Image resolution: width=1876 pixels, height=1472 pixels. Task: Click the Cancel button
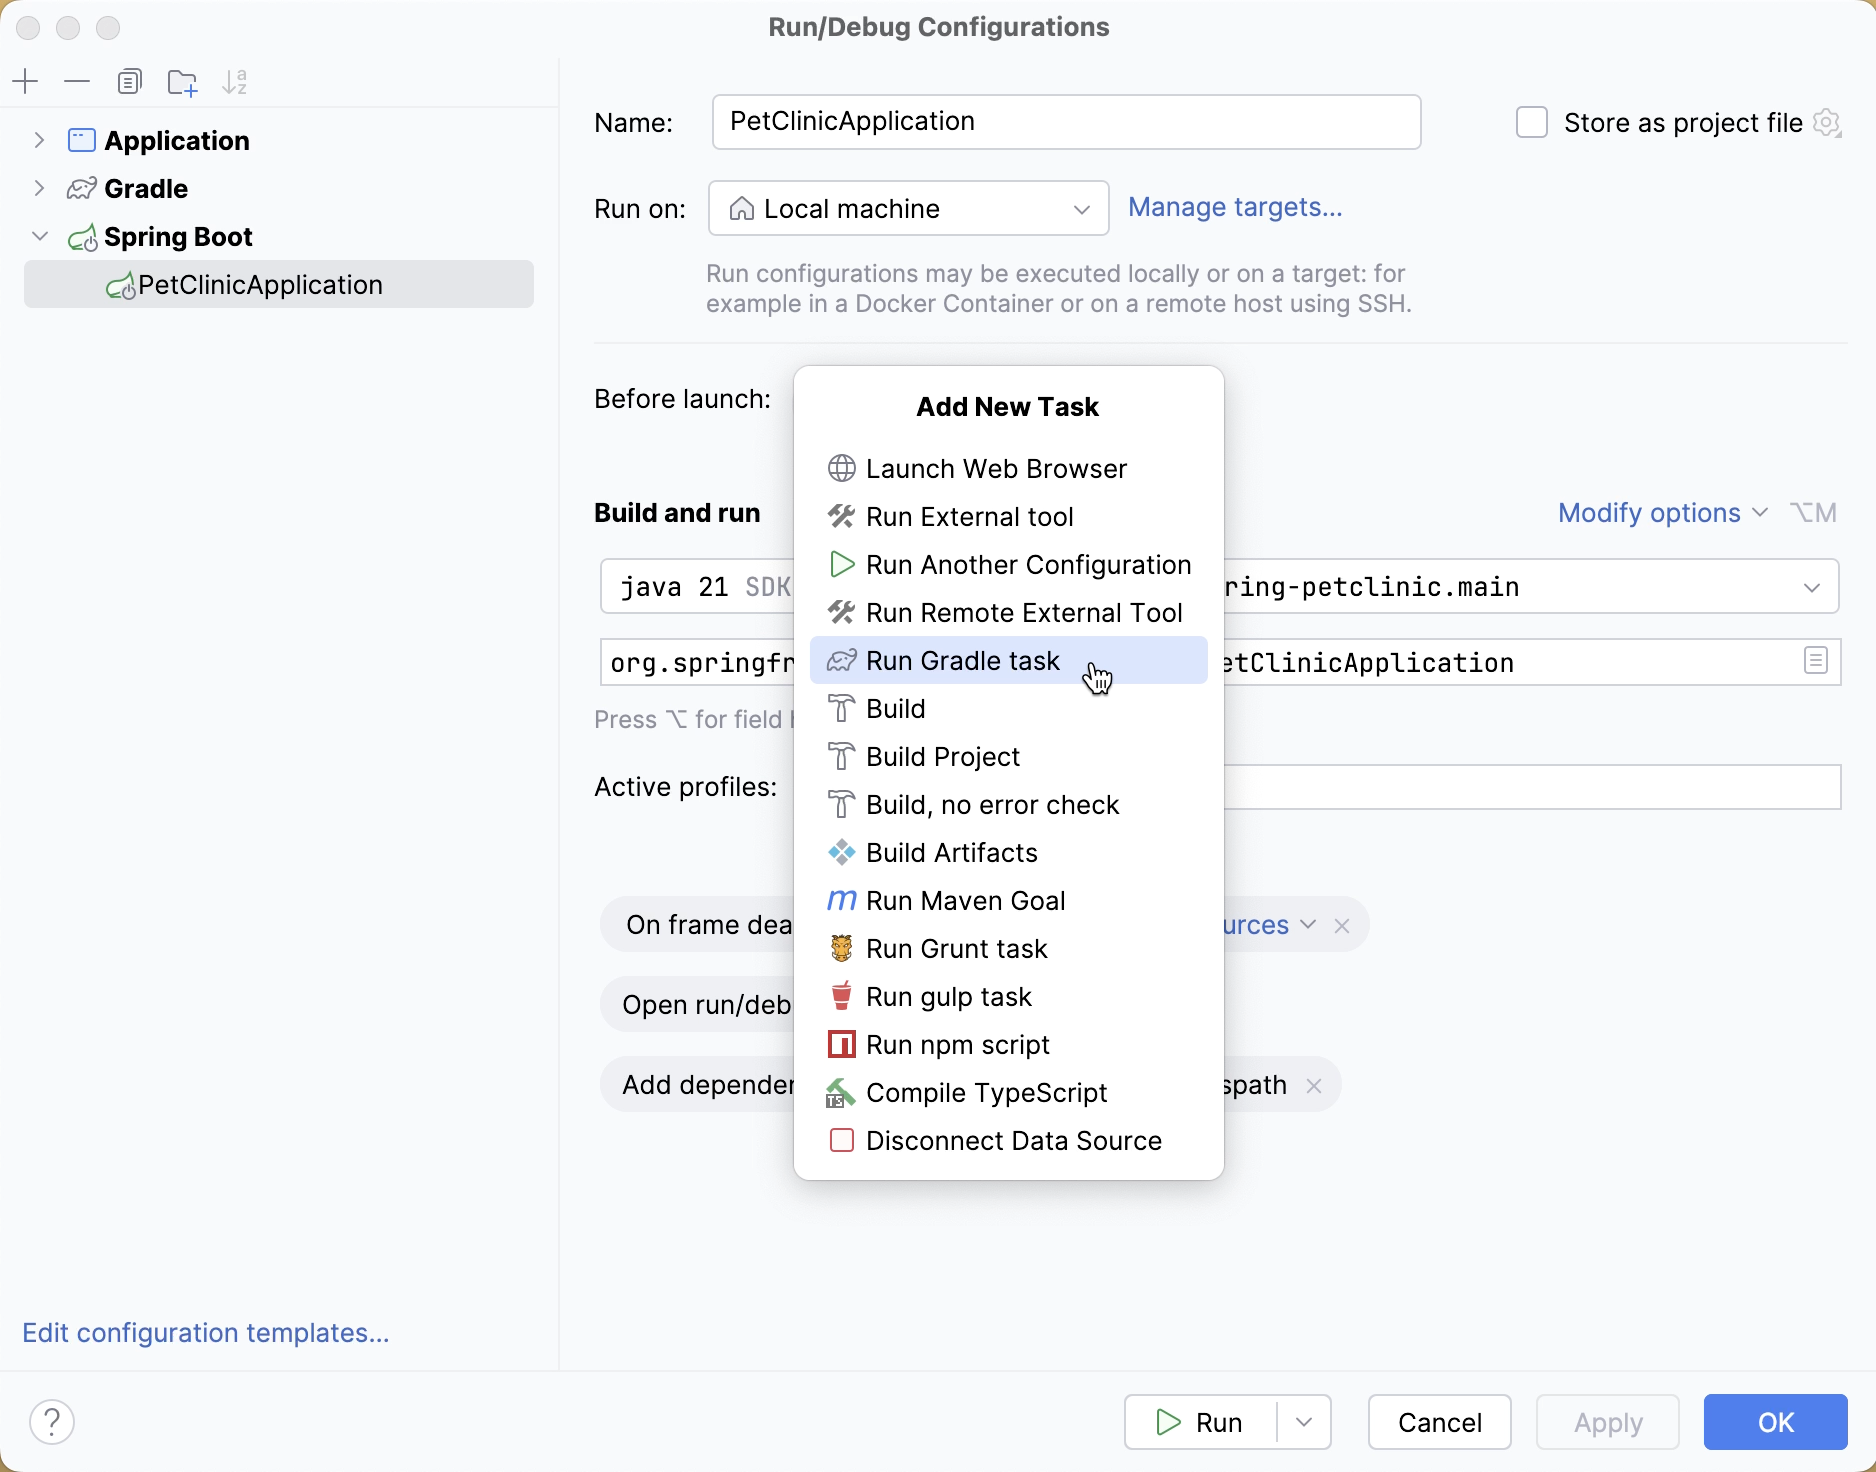[1439, 1422]
